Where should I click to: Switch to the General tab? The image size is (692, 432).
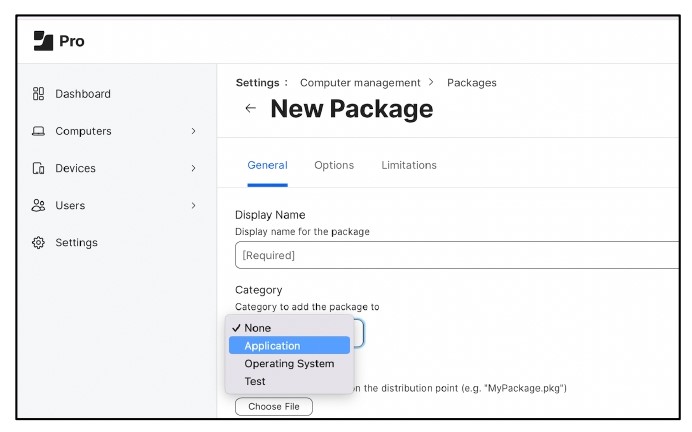pyautogui.click(x=267, y=165)
